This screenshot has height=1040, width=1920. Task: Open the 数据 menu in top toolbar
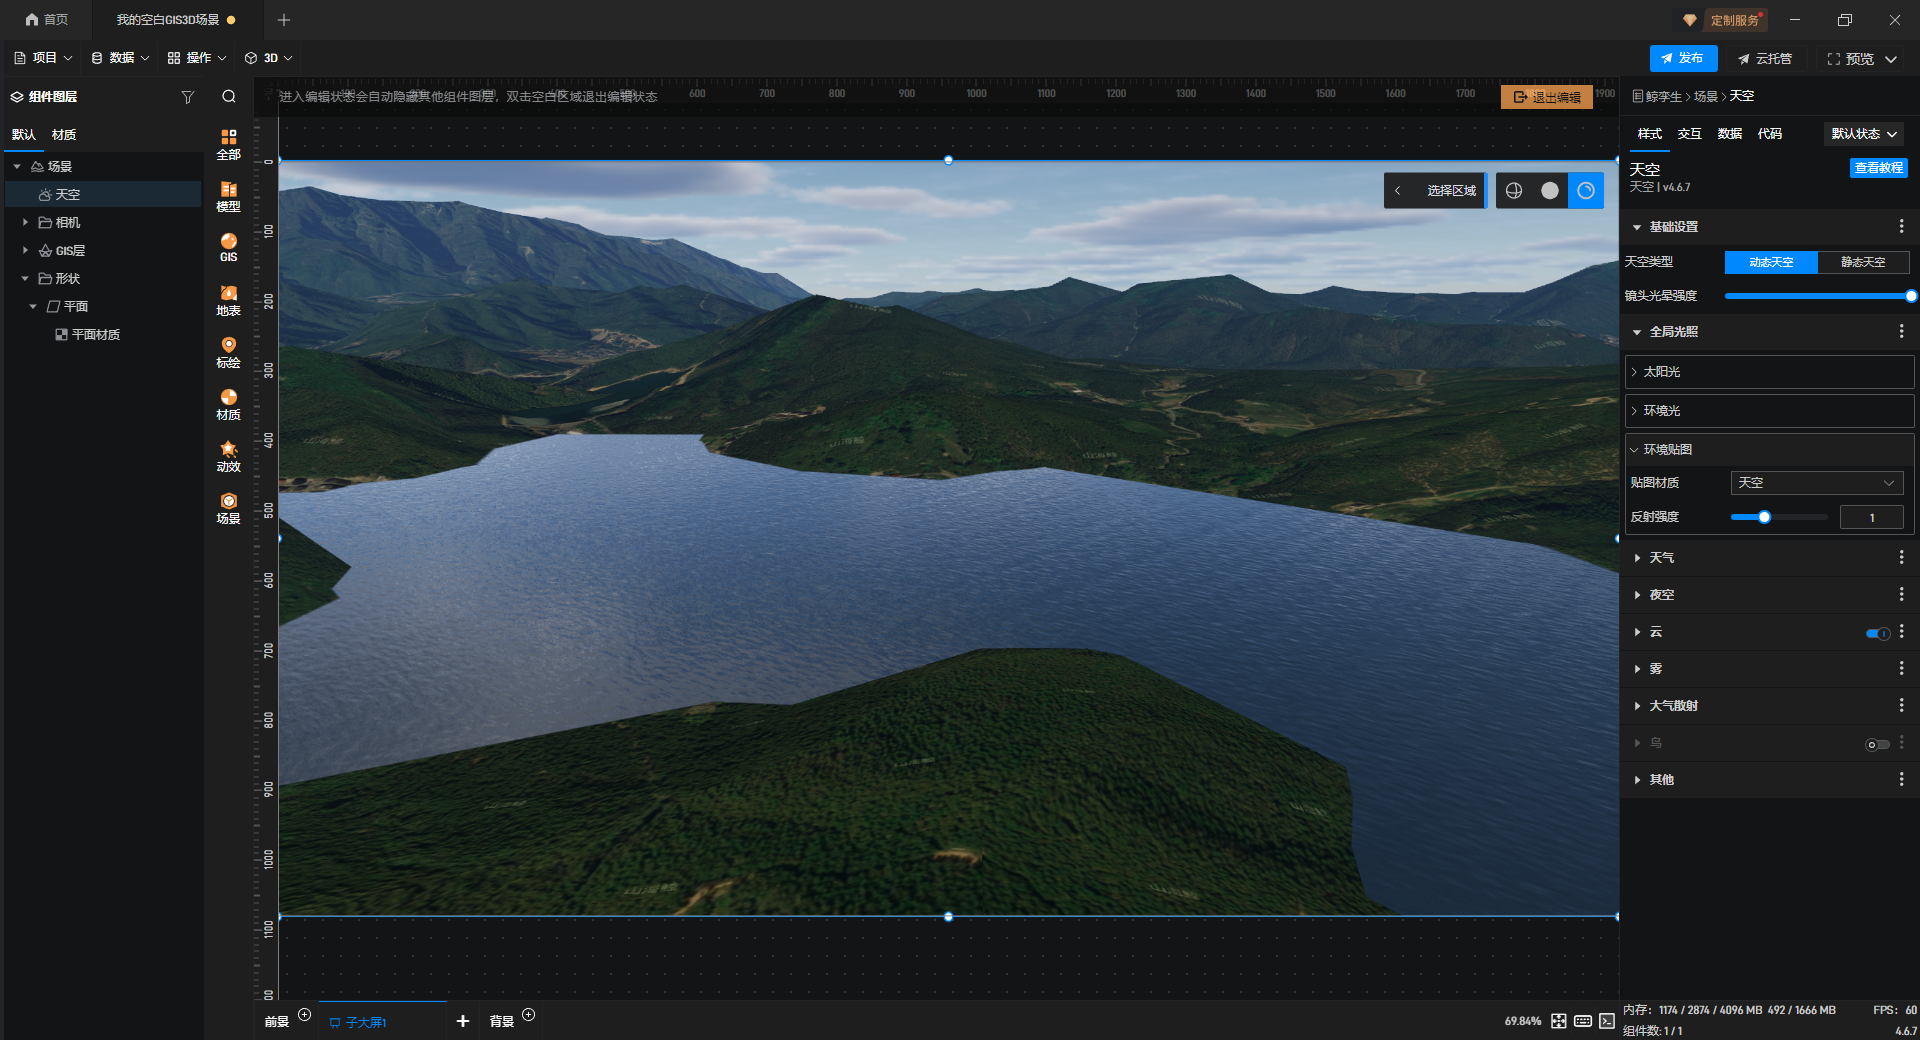[x=120, y=58]
